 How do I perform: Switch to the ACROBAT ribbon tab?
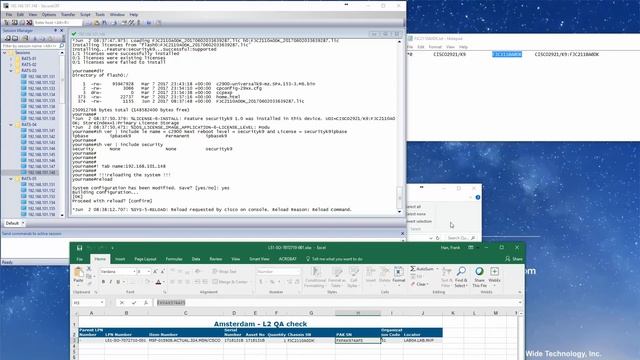point(287,259)
